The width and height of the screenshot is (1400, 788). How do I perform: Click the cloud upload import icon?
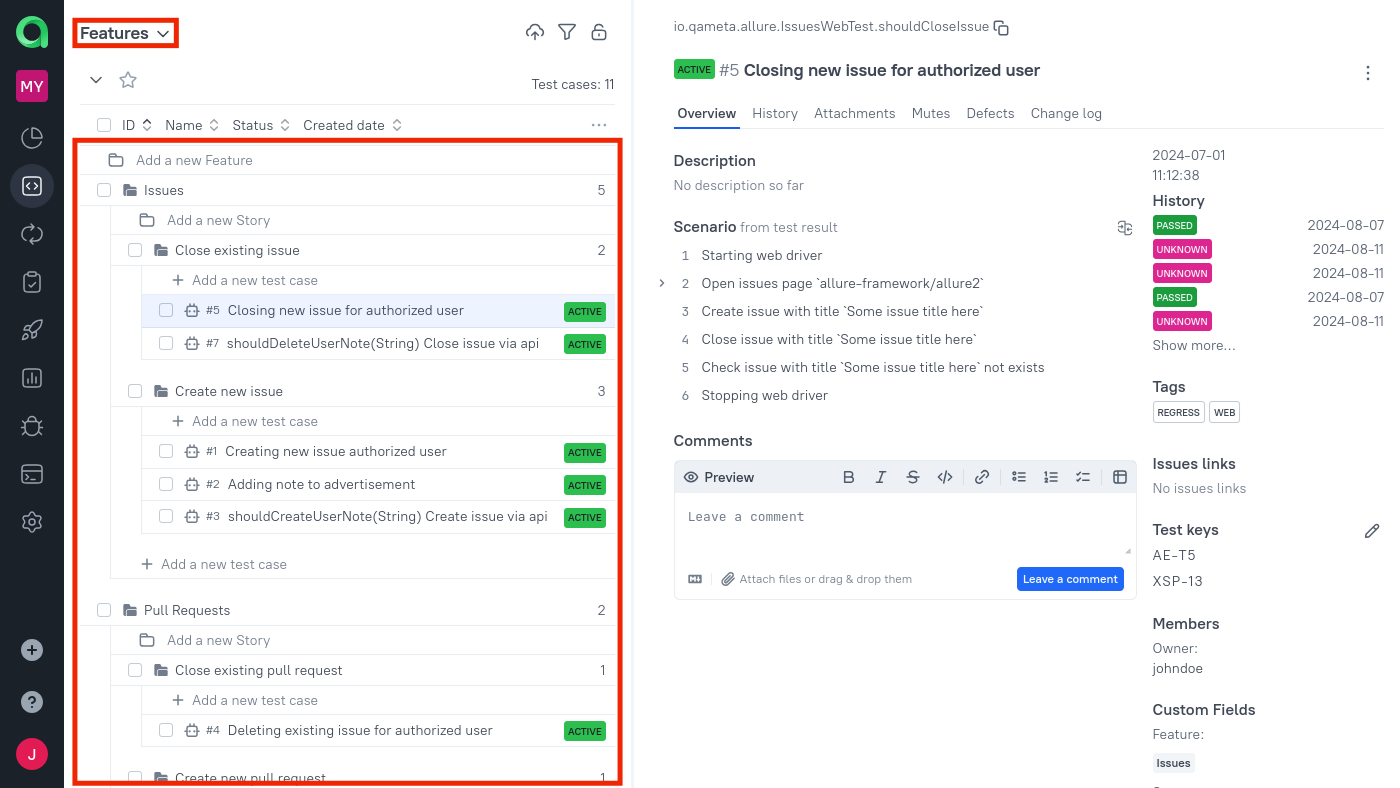tap(535, 33)
